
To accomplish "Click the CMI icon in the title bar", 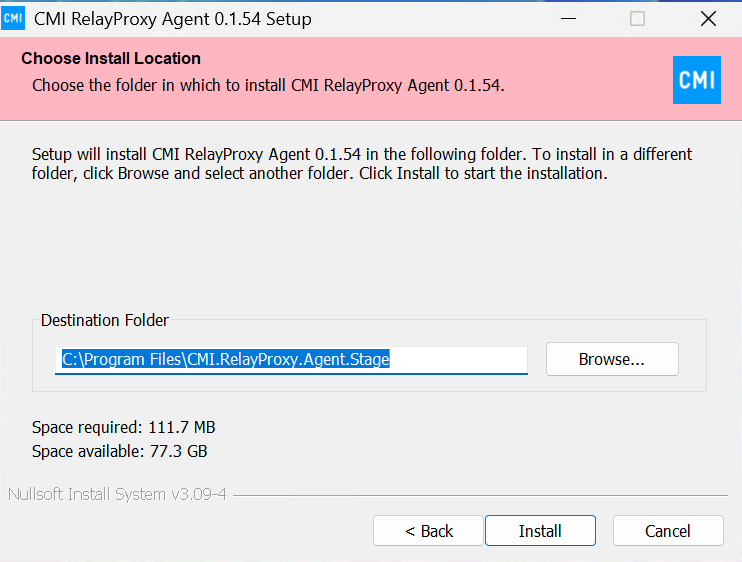I will 13,18.
